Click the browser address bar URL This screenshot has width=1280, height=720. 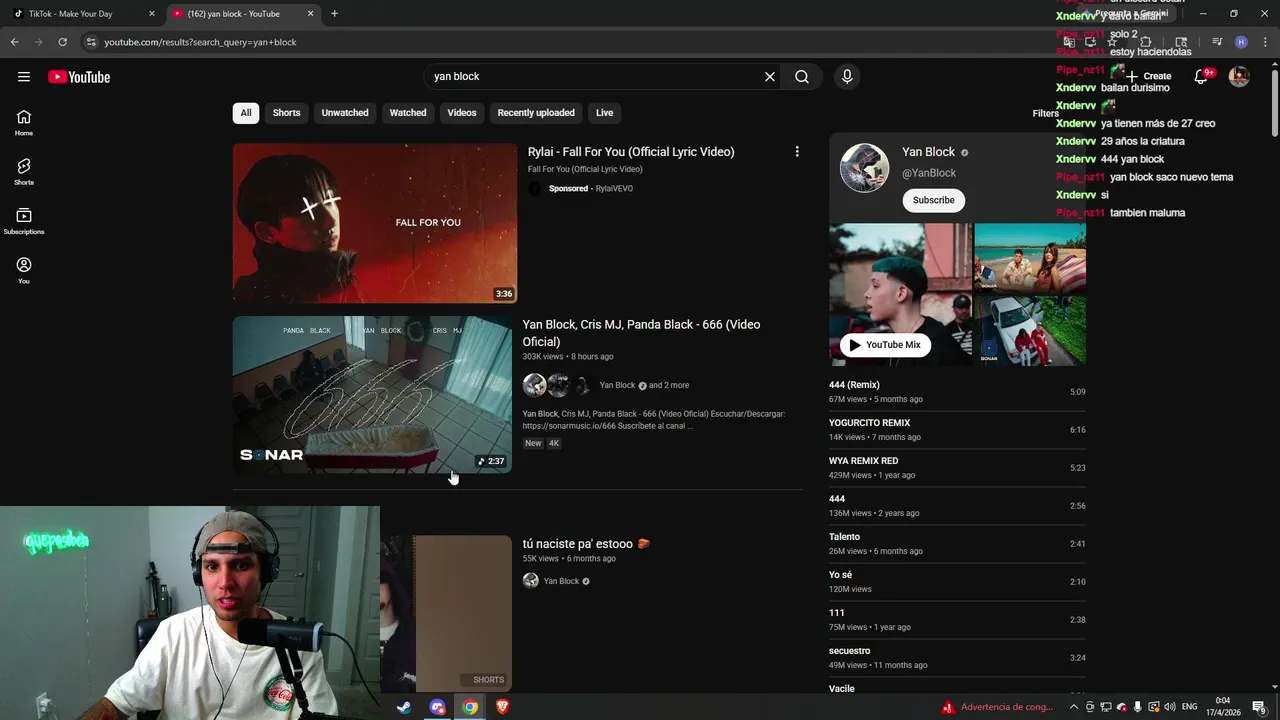pyautogui.click(x=200, y=42)
